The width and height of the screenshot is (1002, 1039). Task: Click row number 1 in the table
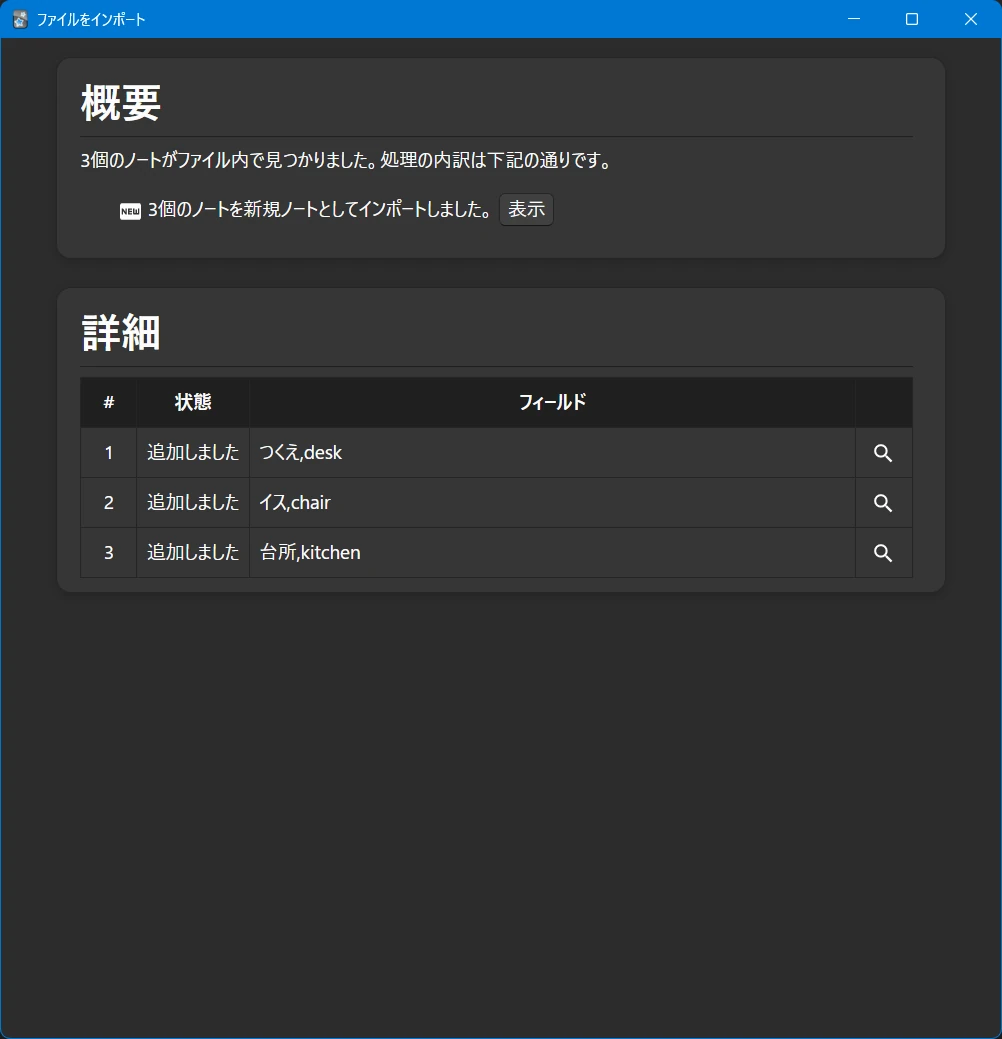tap(109, 453)
